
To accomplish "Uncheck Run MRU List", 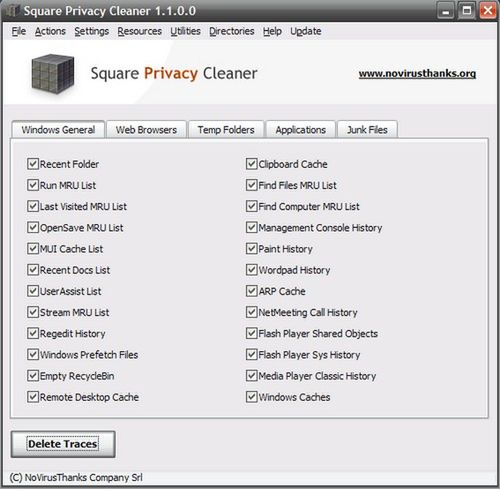I will point(33,185).
